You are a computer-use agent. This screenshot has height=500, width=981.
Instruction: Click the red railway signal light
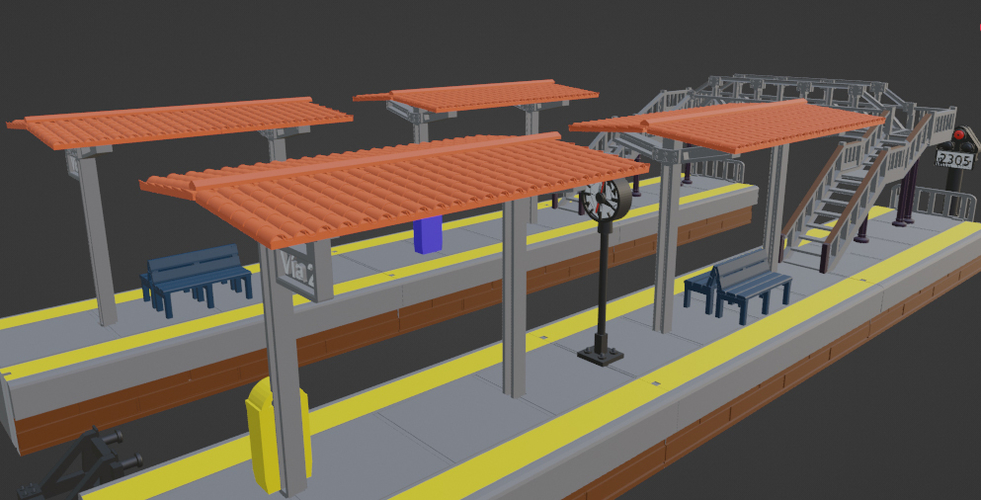pos(960,135)
